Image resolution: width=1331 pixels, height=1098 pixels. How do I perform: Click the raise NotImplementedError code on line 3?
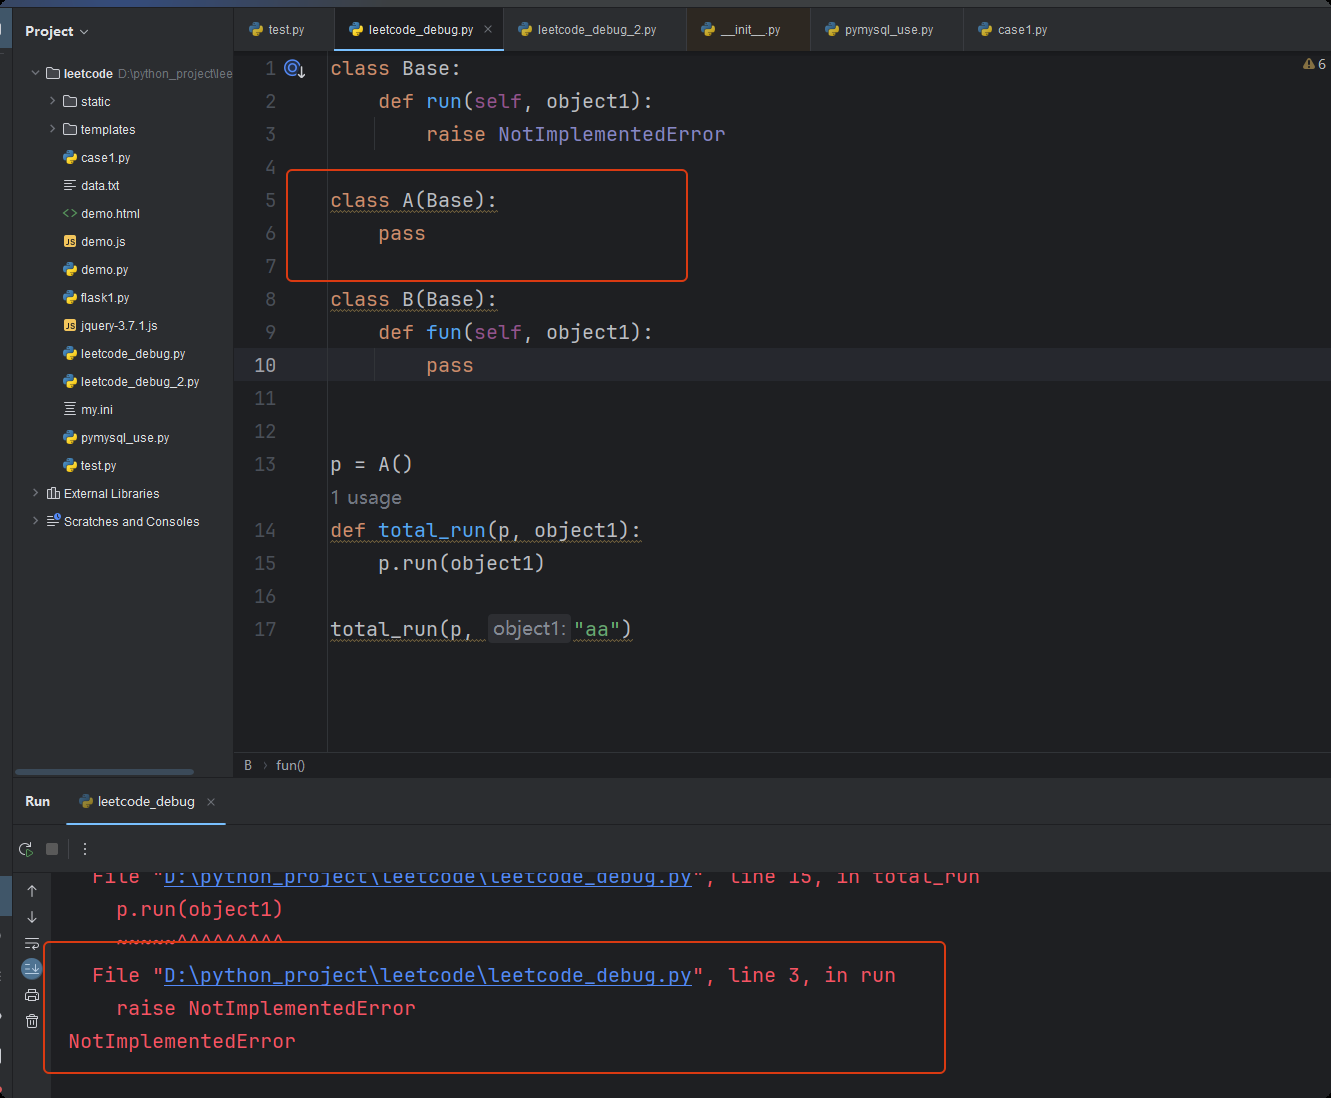[576, 135]
